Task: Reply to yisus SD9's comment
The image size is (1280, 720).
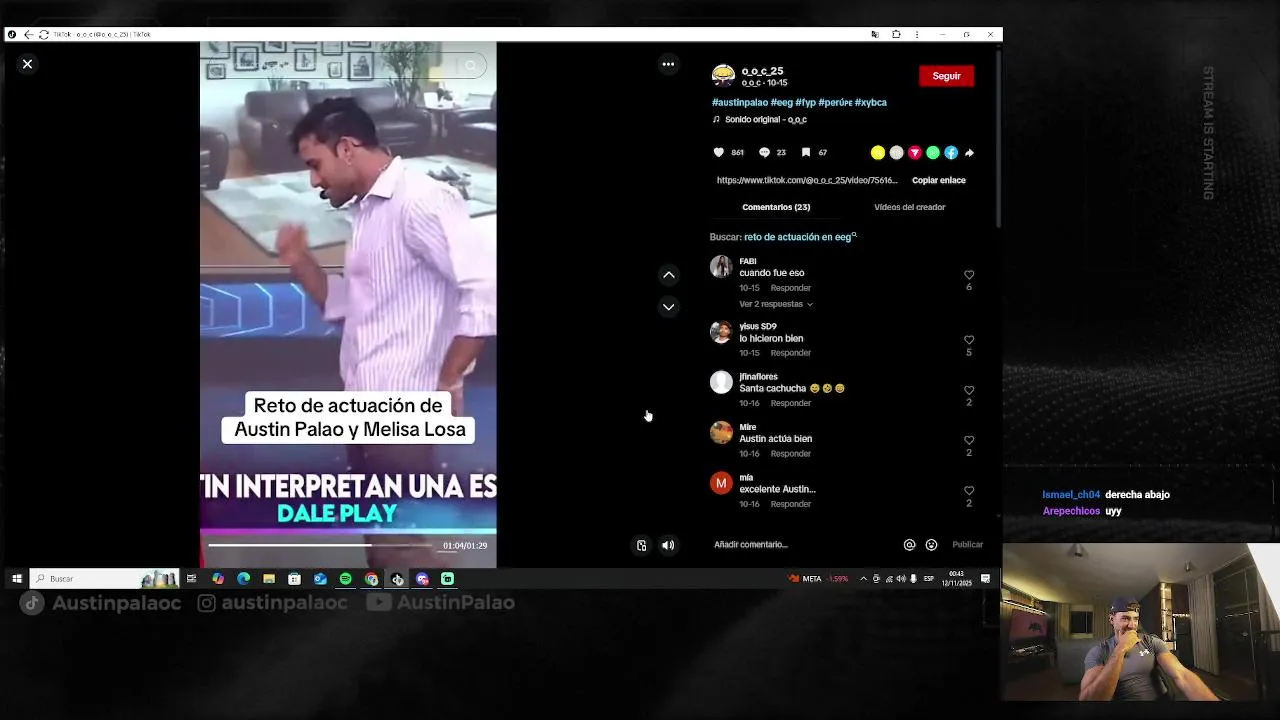Action: 790,353
